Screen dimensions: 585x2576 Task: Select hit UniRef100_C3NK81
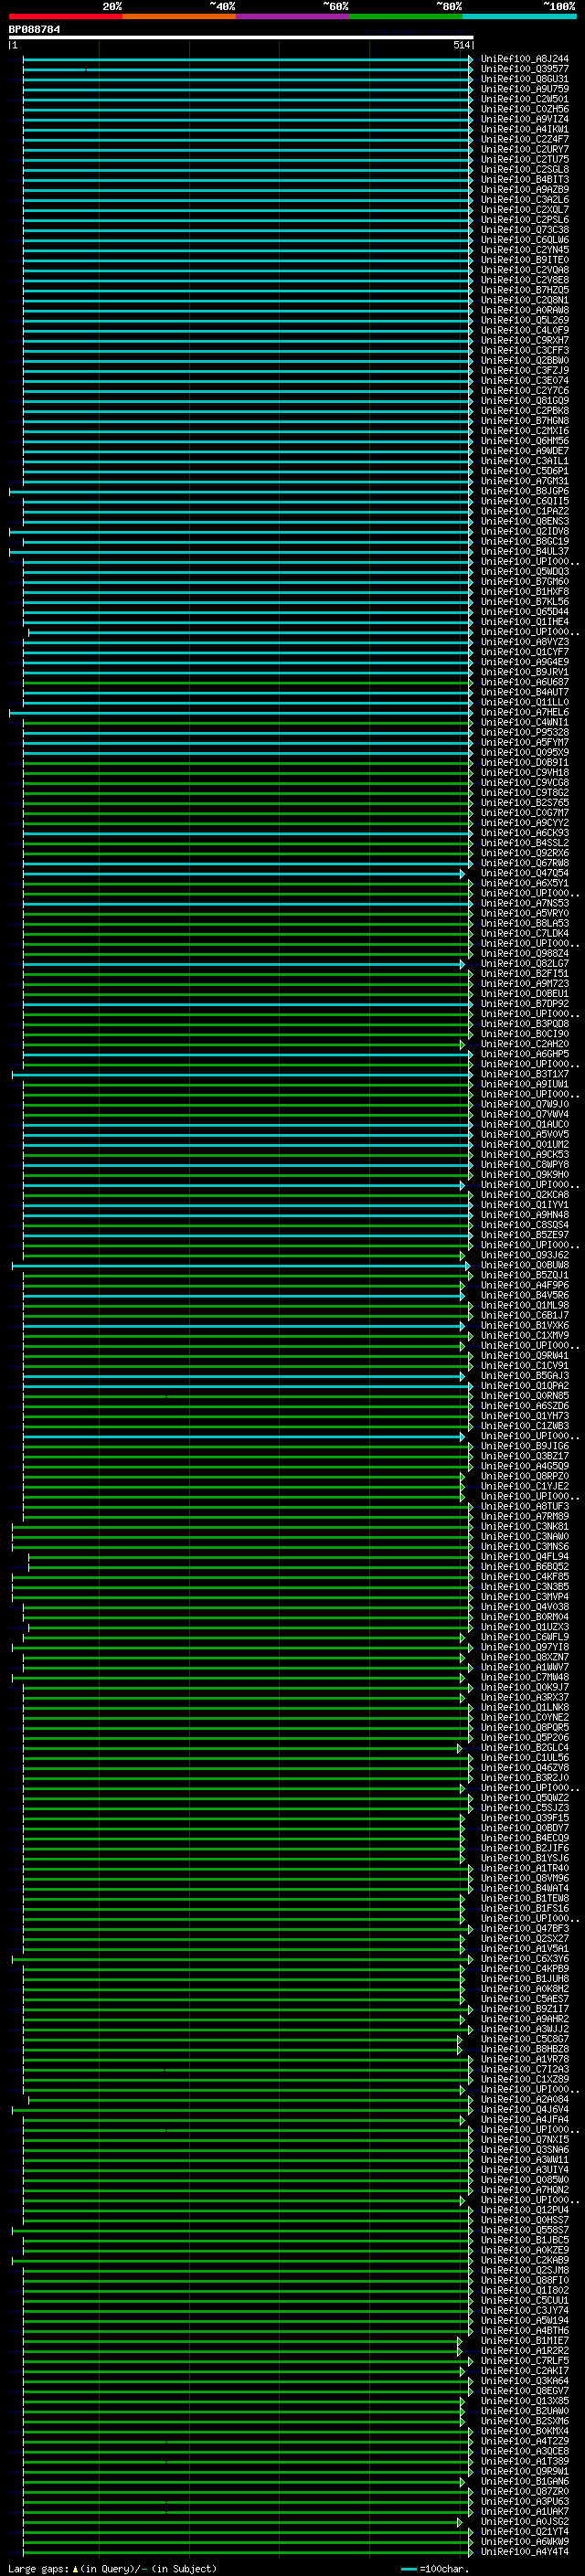tap(525, 1527)
